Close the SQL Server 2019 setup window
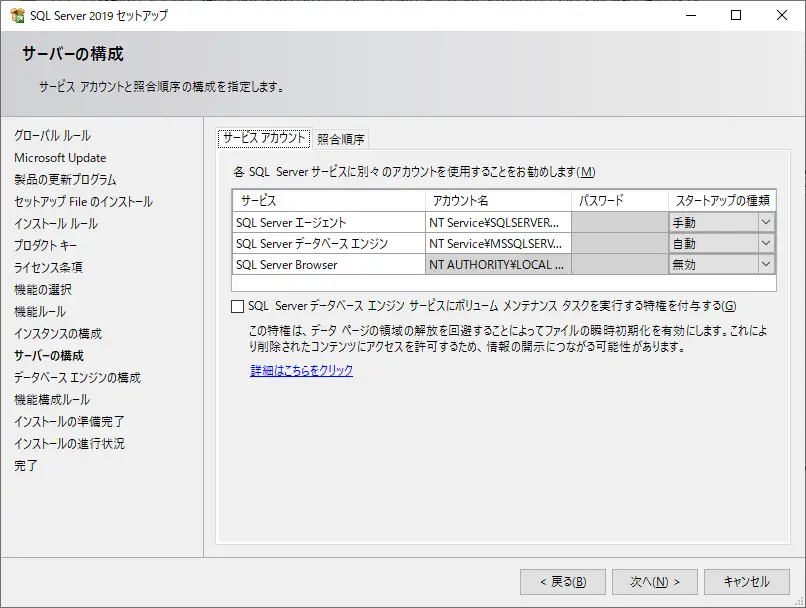Image resolution: width=806 pixels, height=608 pixels. pyautogui.click(x=782, y=15)
